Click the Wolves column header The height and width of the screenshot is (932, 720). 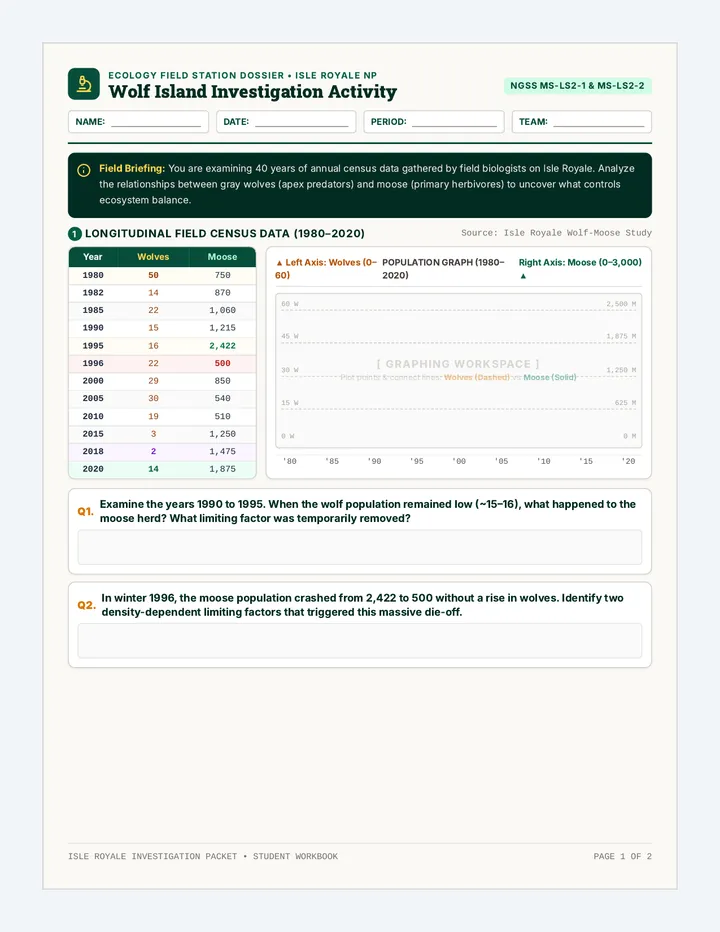tap(153, 257)
